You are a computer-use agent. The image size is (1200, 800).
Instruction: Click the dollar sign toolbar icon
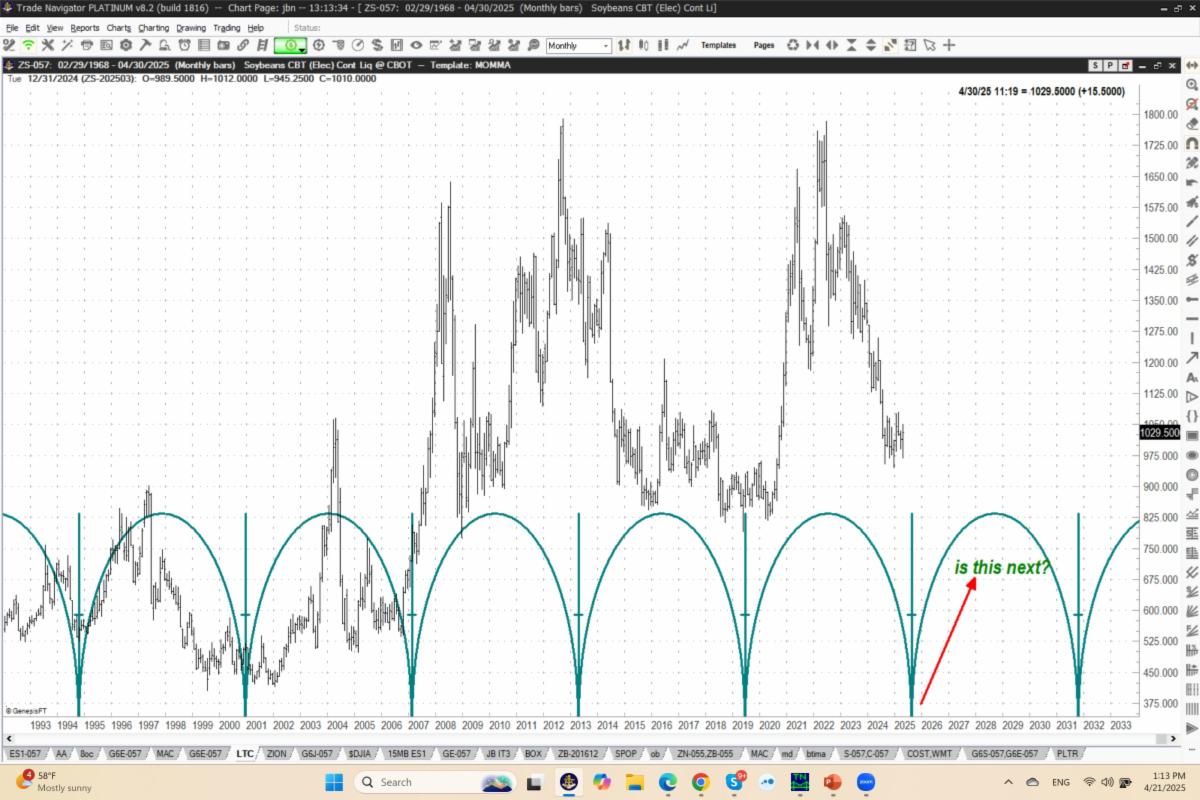(377, 45)
